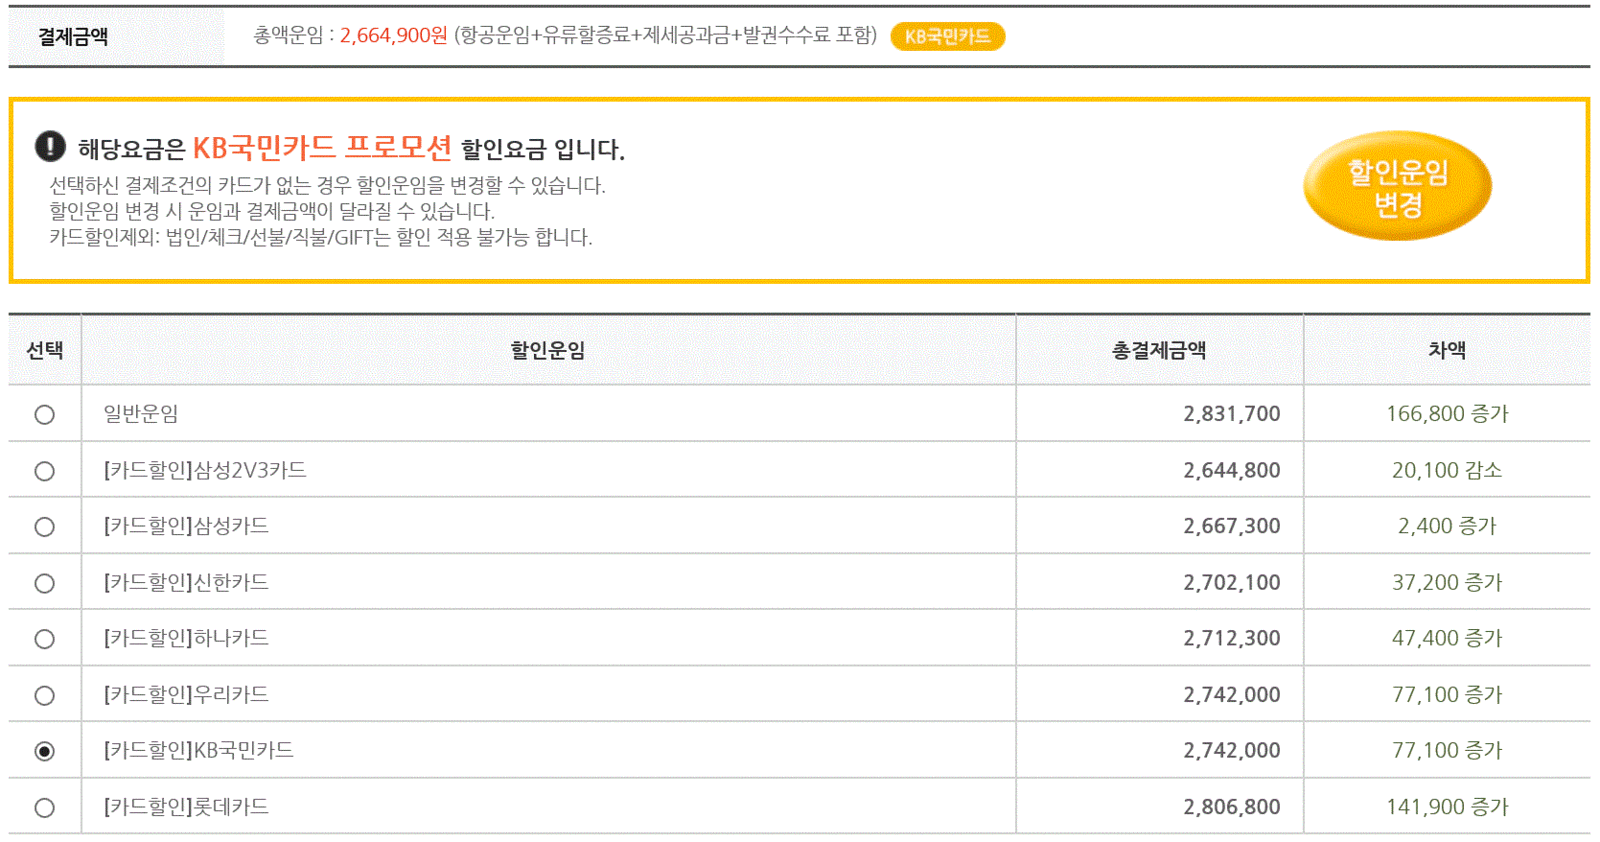The width and height of the screenshot is (1600, 842).
Task: Click the 결제금액 section label
Action: tap(73, 37)
